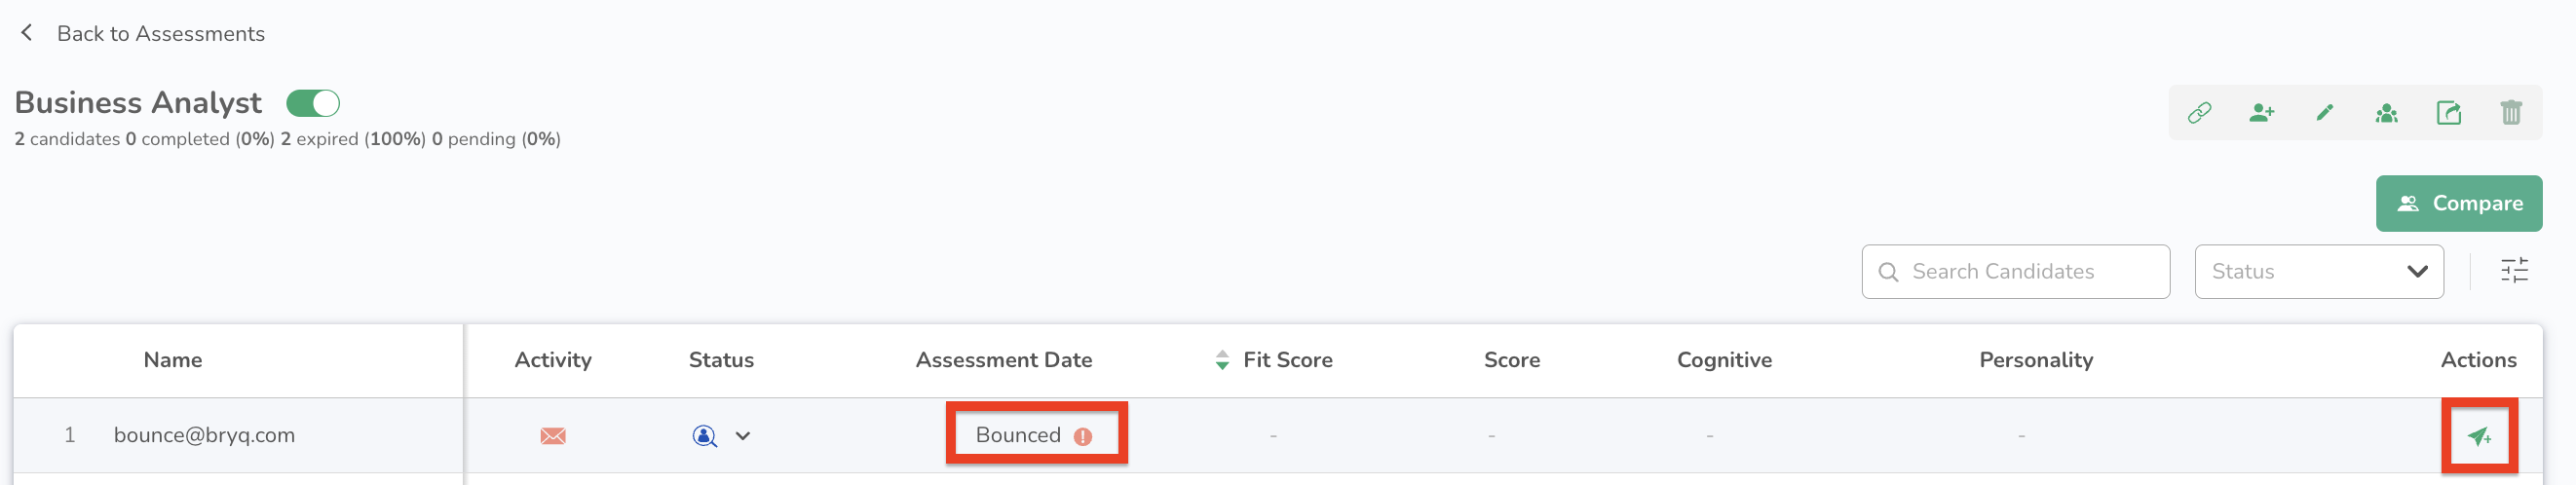Click the pencil edit assessment icon
The image size is (2576, 485).
click(x=2324, y=113)
